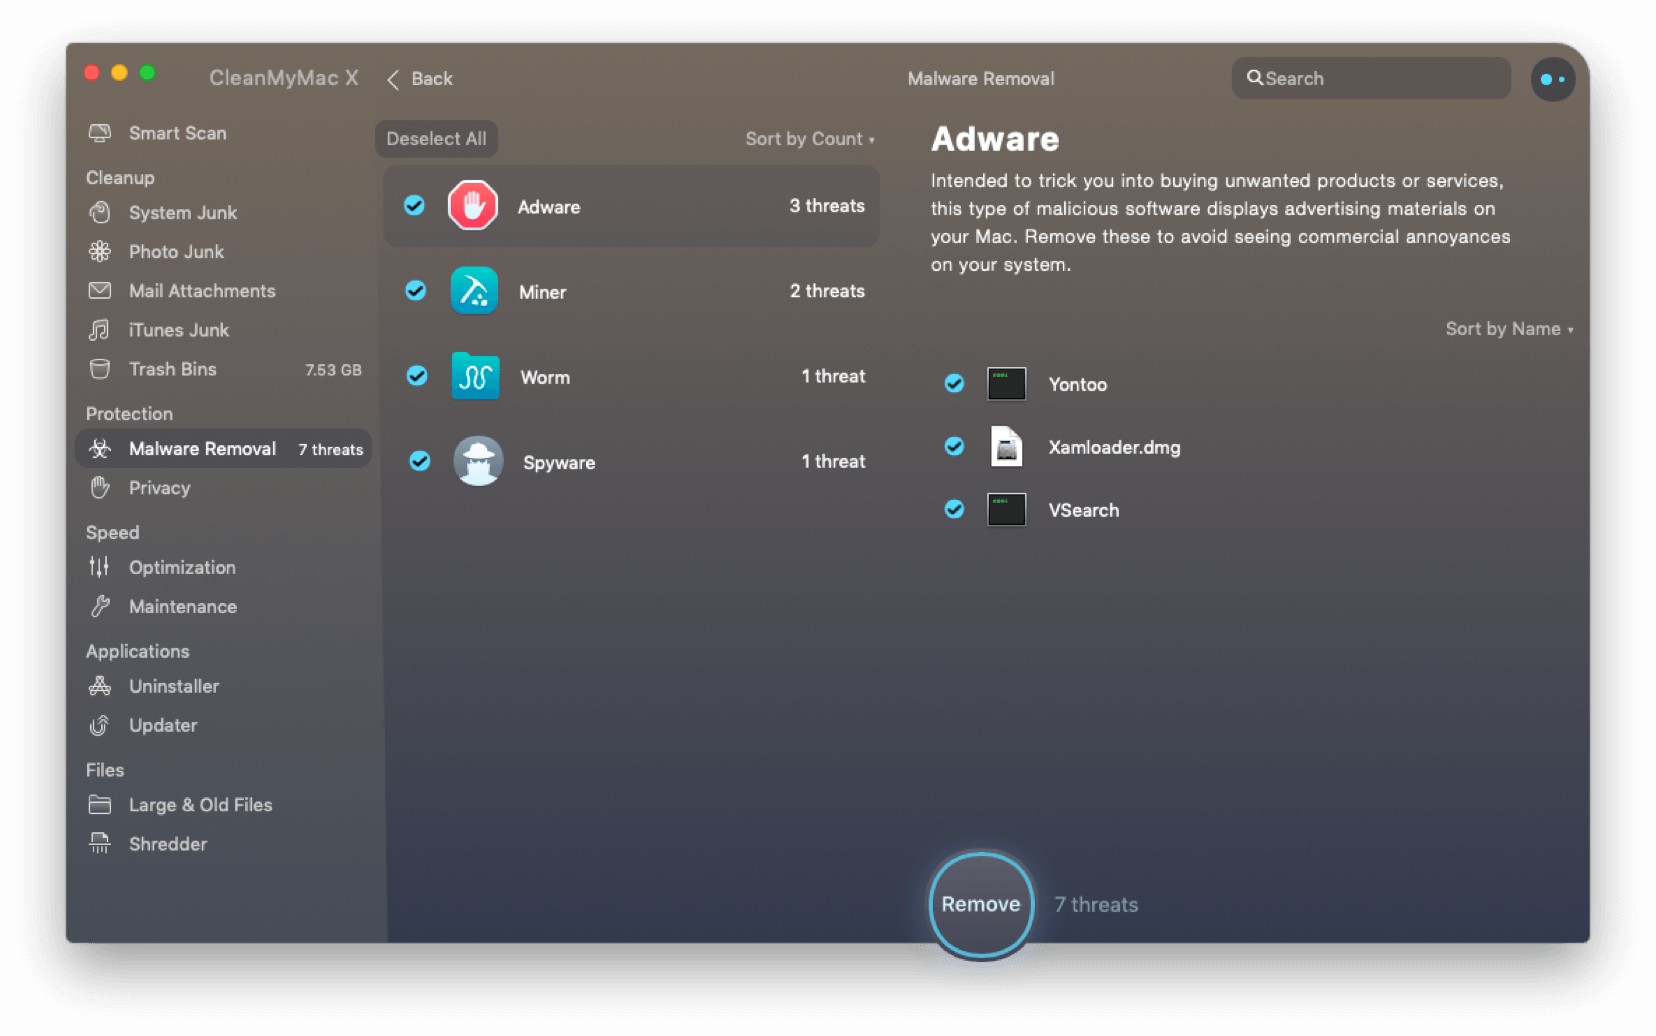Uncheck the Adware category checkbox
The height and width of the screenshot is (1036, 1656).
[414, 206]
